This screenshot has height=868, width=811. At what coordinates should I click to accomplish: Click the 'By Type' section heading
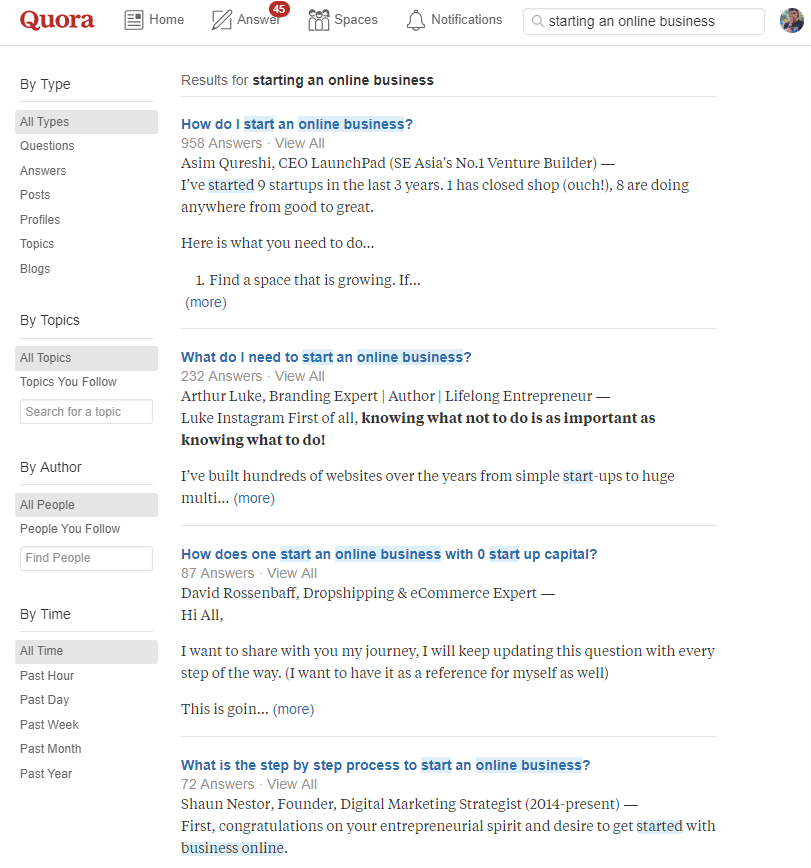[x=45, y=84]
